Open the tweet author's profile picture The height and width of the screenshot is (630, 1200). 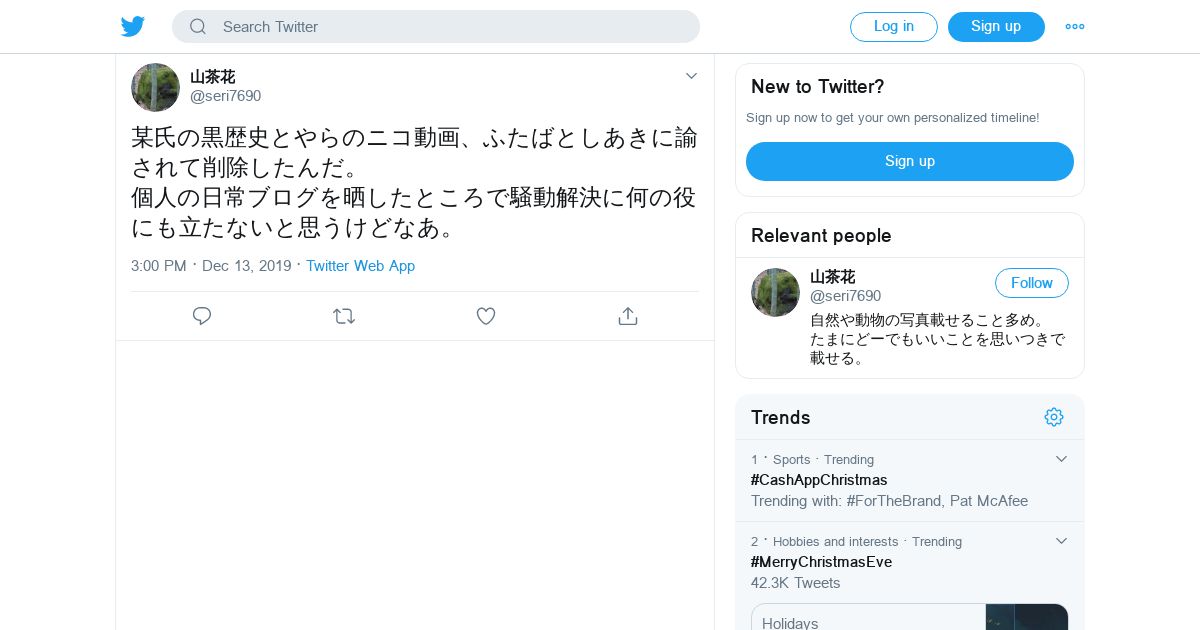155,87
